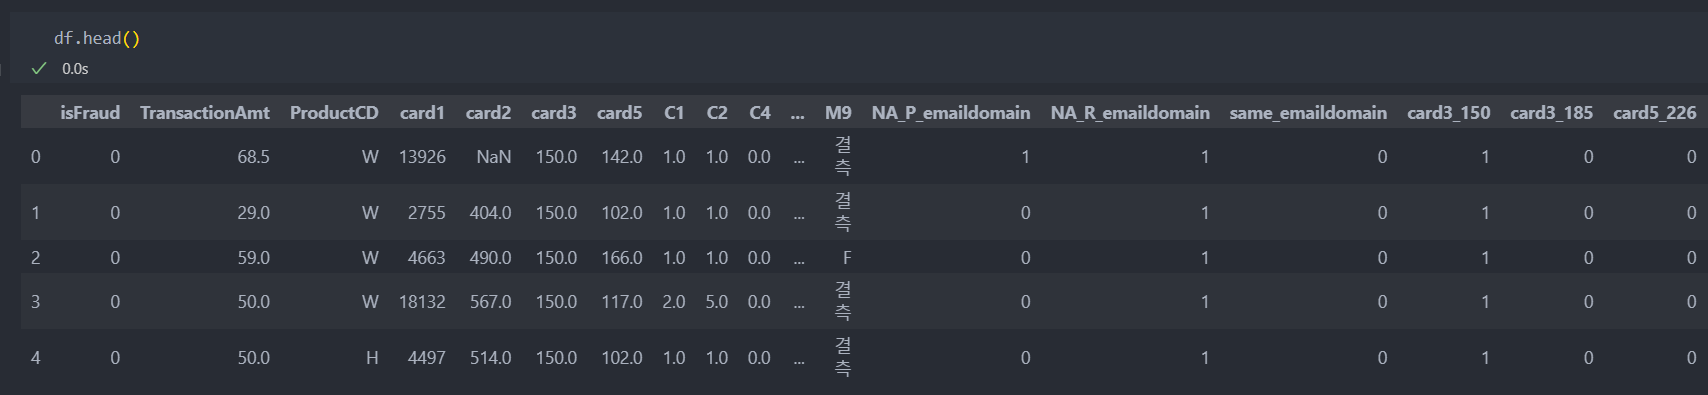The height and width of the screenshot is (395, 1708).
Task: Select the isFraud column header
Action: 90,113
